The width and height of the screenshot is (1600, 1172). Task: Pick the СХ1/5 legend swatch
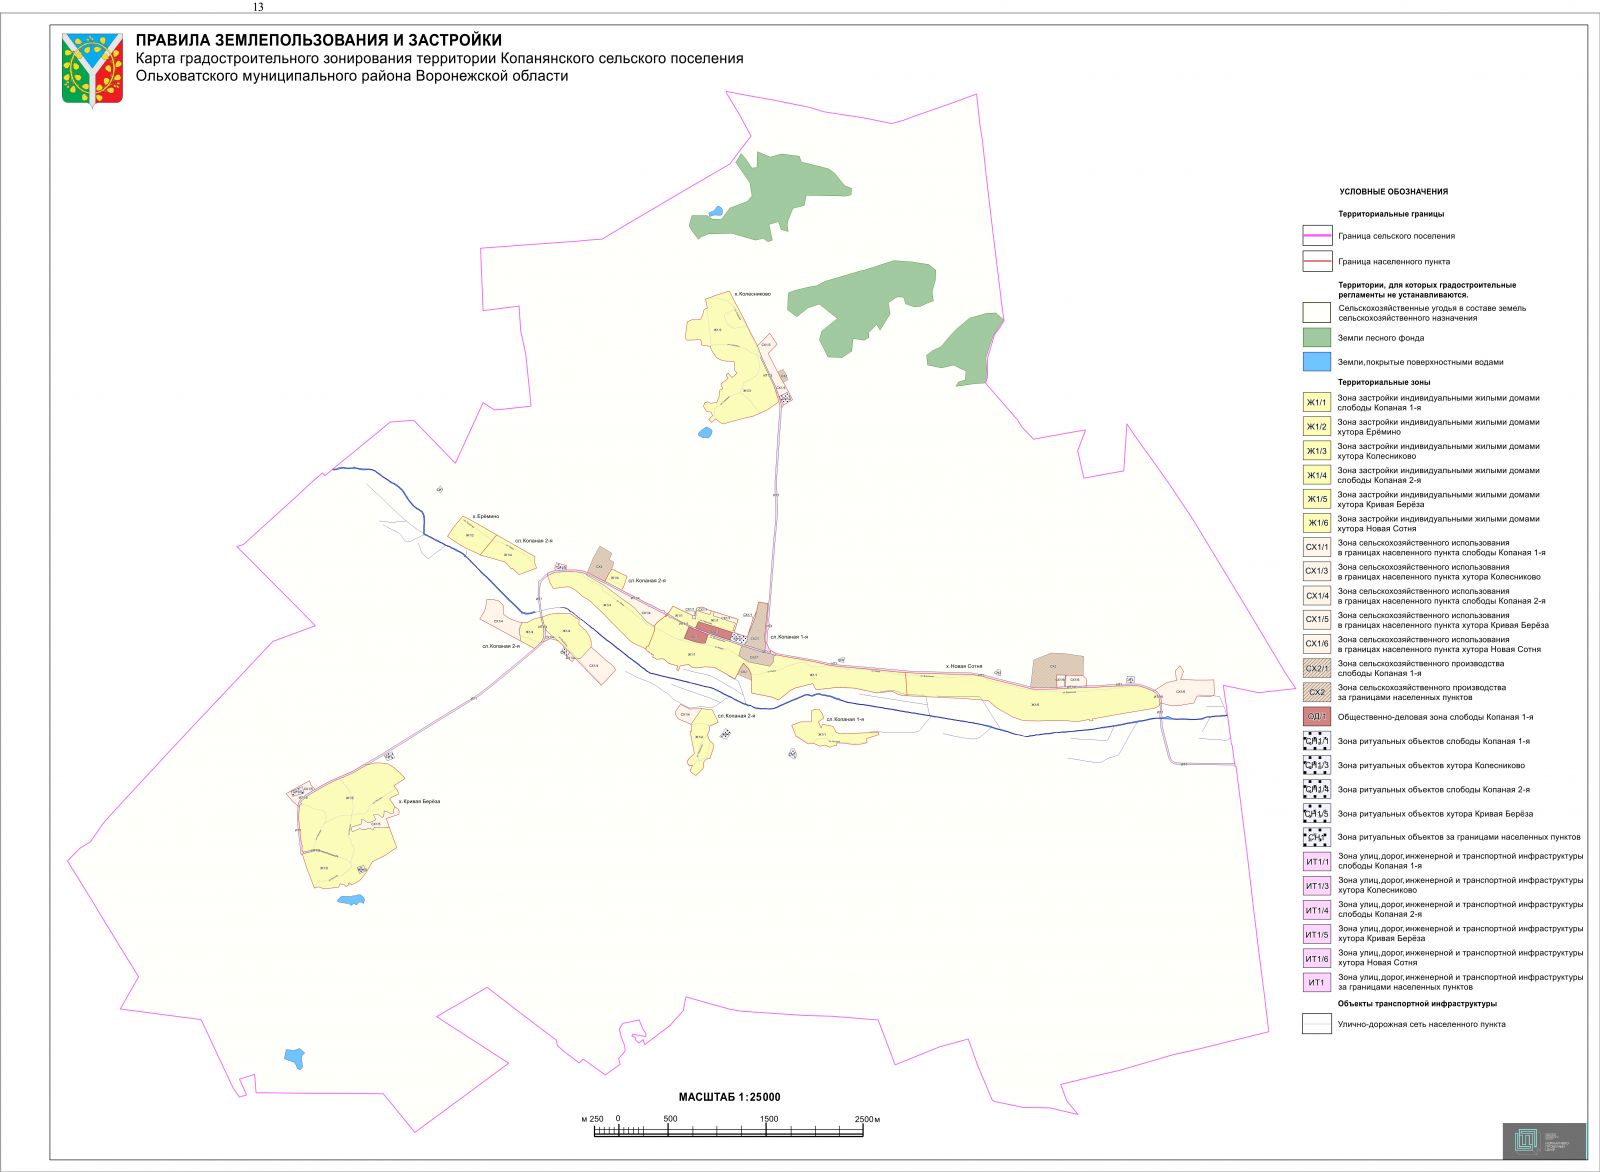pos(1317,620)
